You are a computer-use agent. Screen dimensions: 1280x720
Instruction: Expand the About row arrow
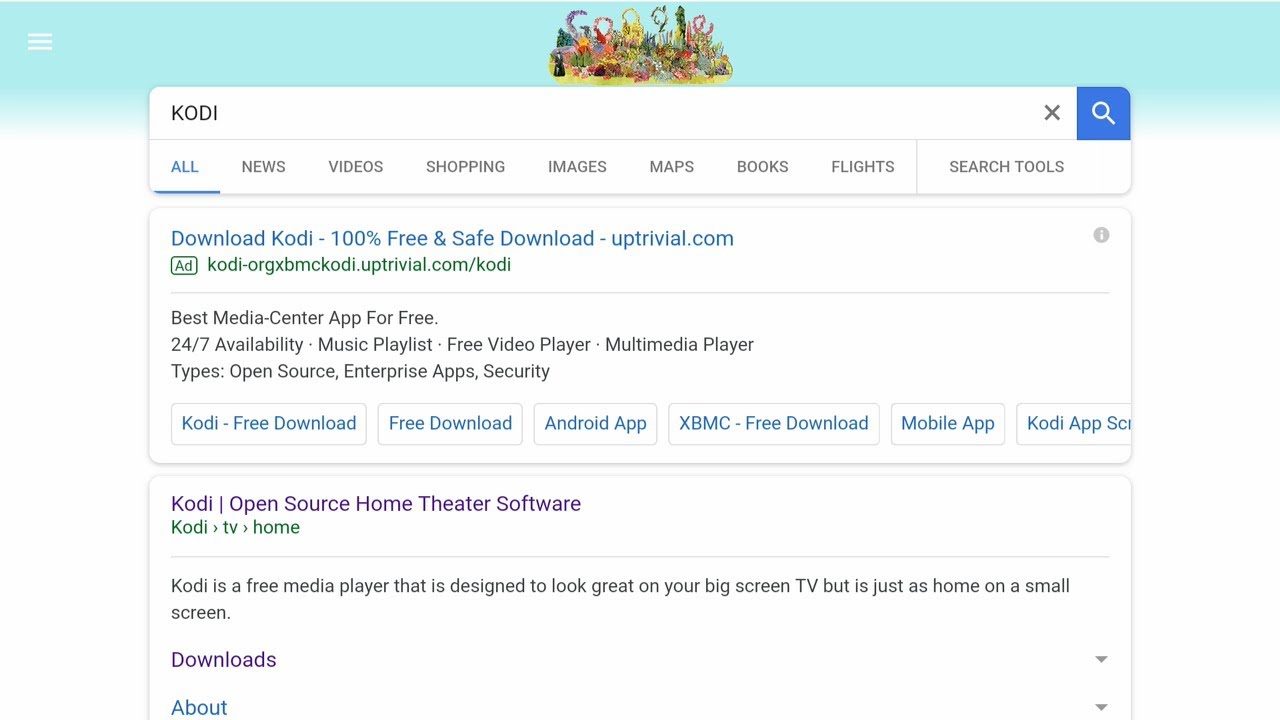[x=1101, y=708]
